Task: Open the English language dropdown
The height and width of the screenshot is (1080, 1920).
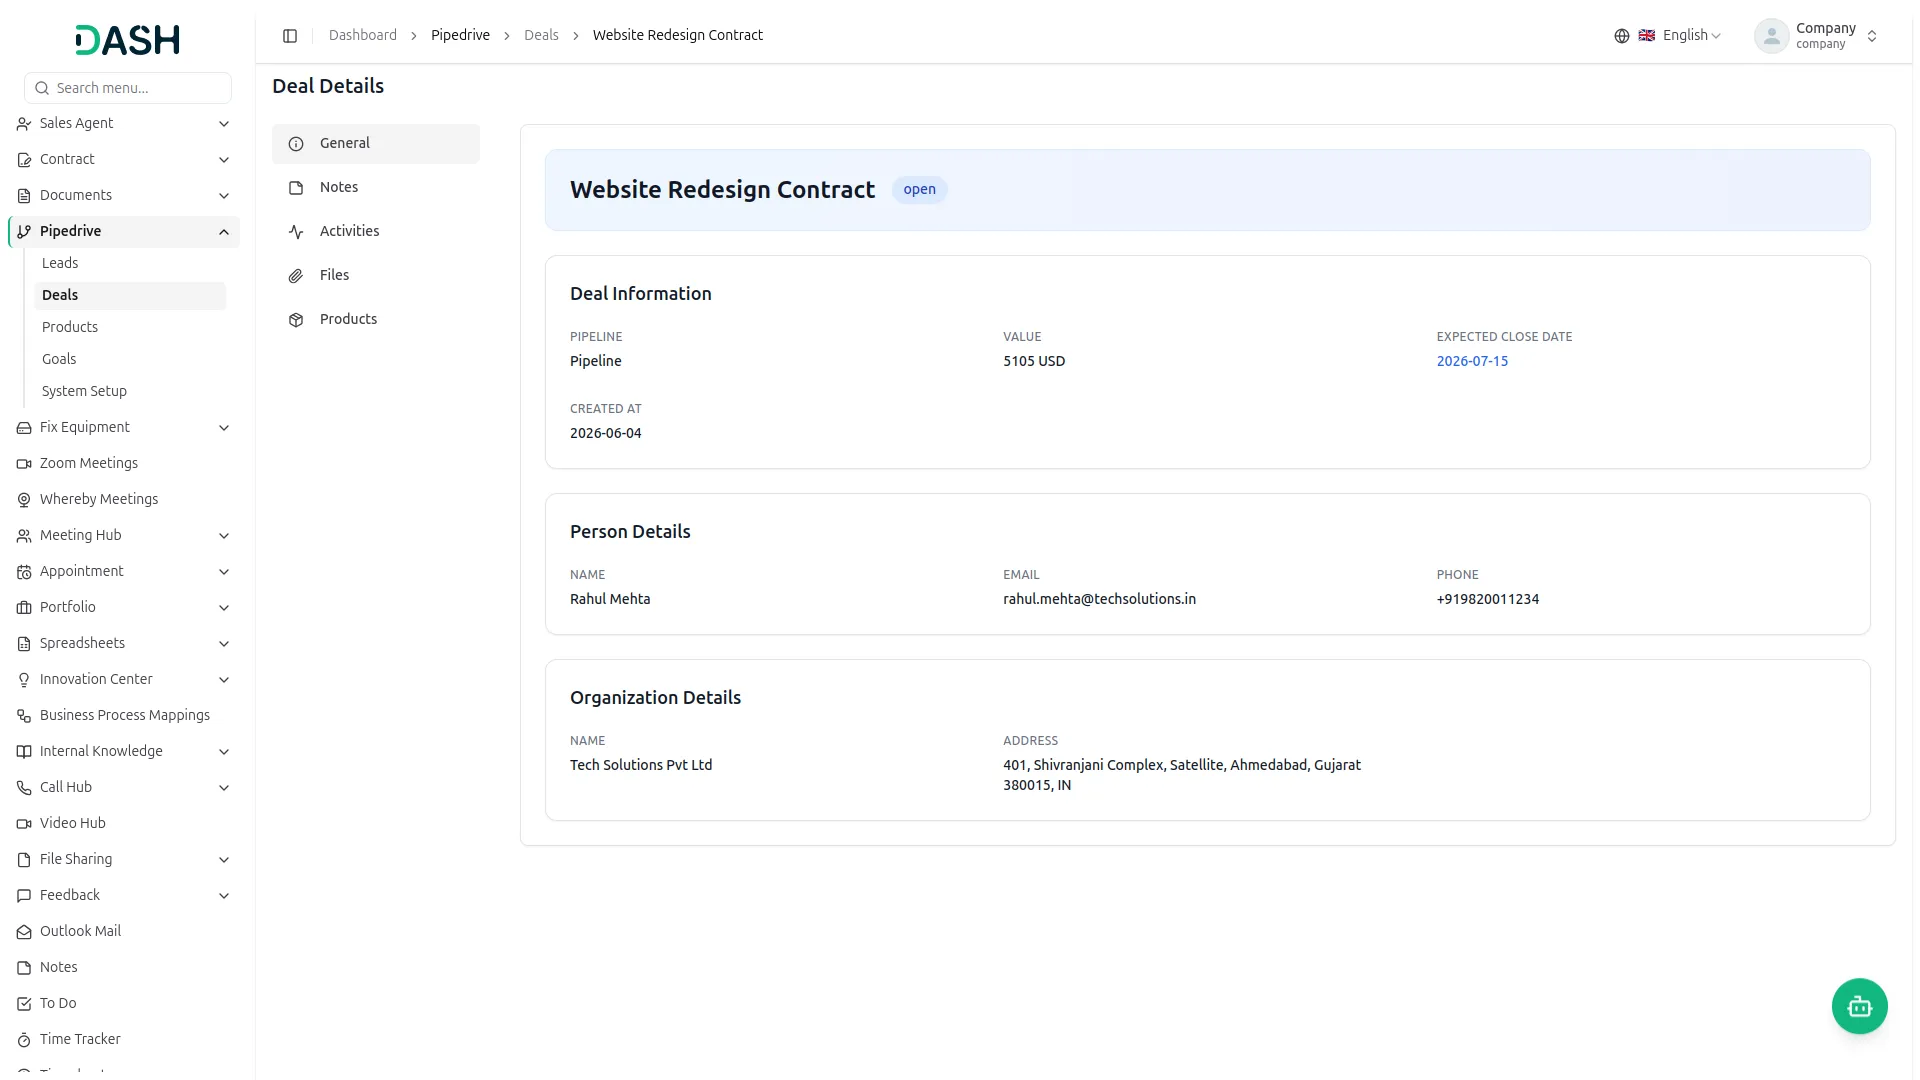Action: click(x=1680, y=36)
